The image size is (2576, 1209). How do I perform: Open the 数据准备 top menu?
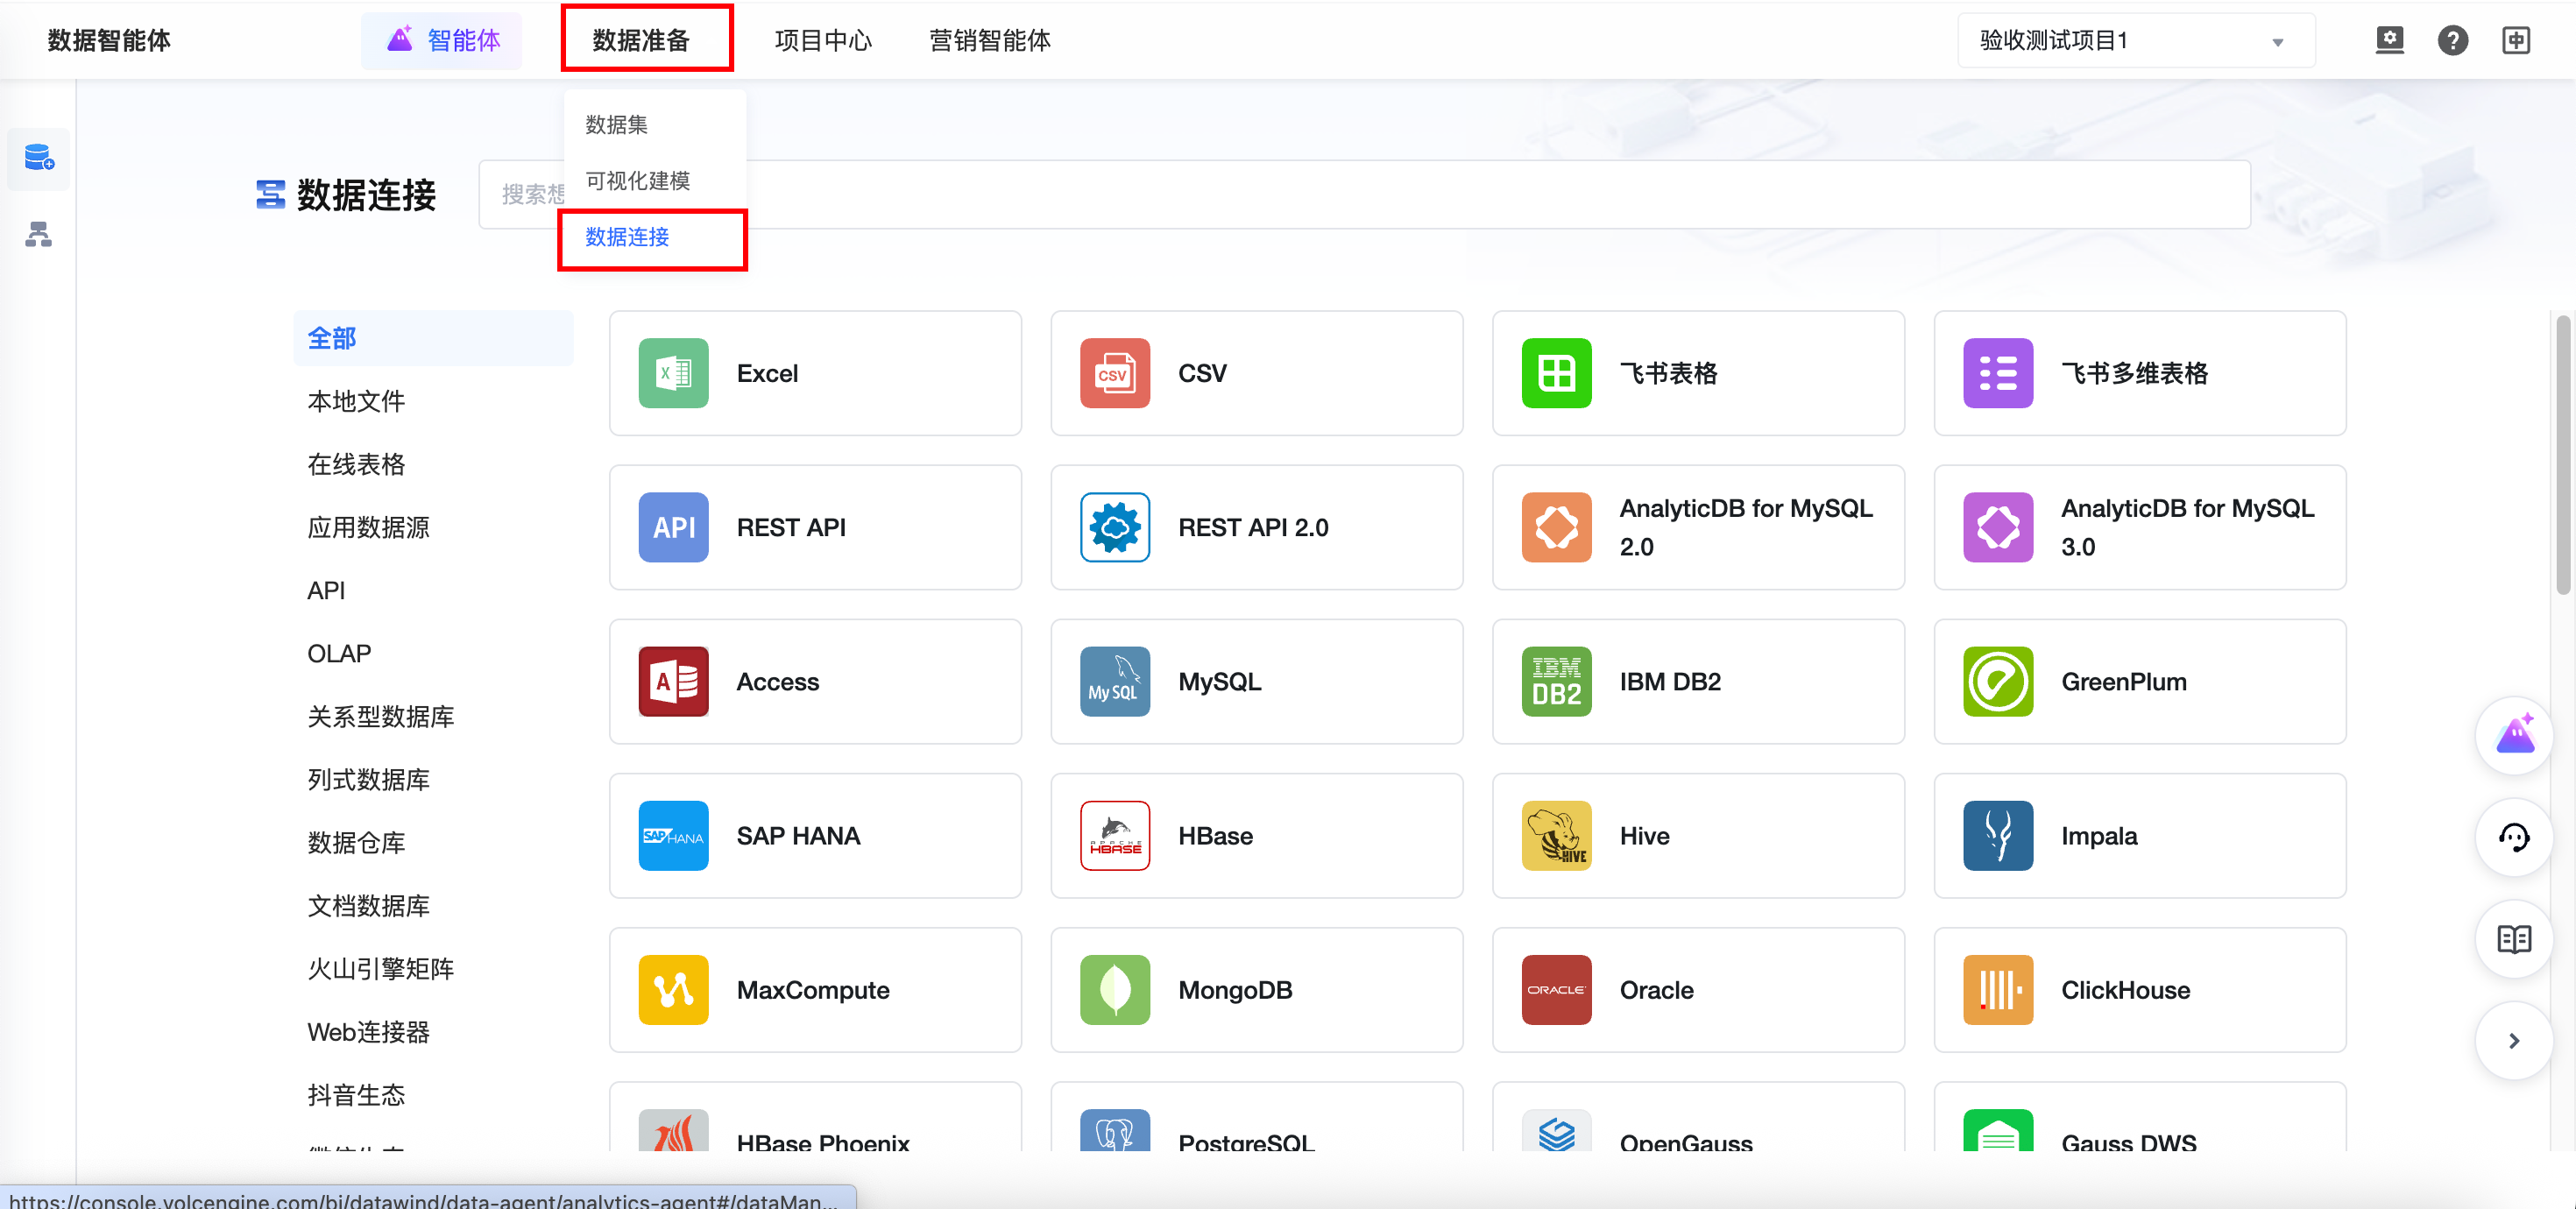click(x=641, y=40)
